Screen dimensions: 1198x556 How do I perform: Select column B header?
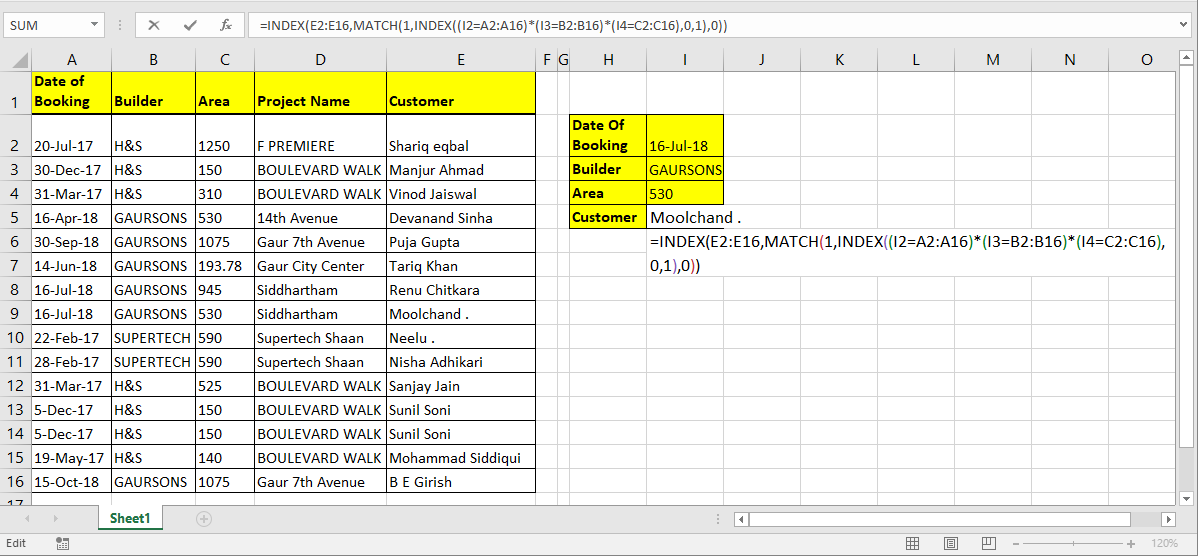coord(154,60)
